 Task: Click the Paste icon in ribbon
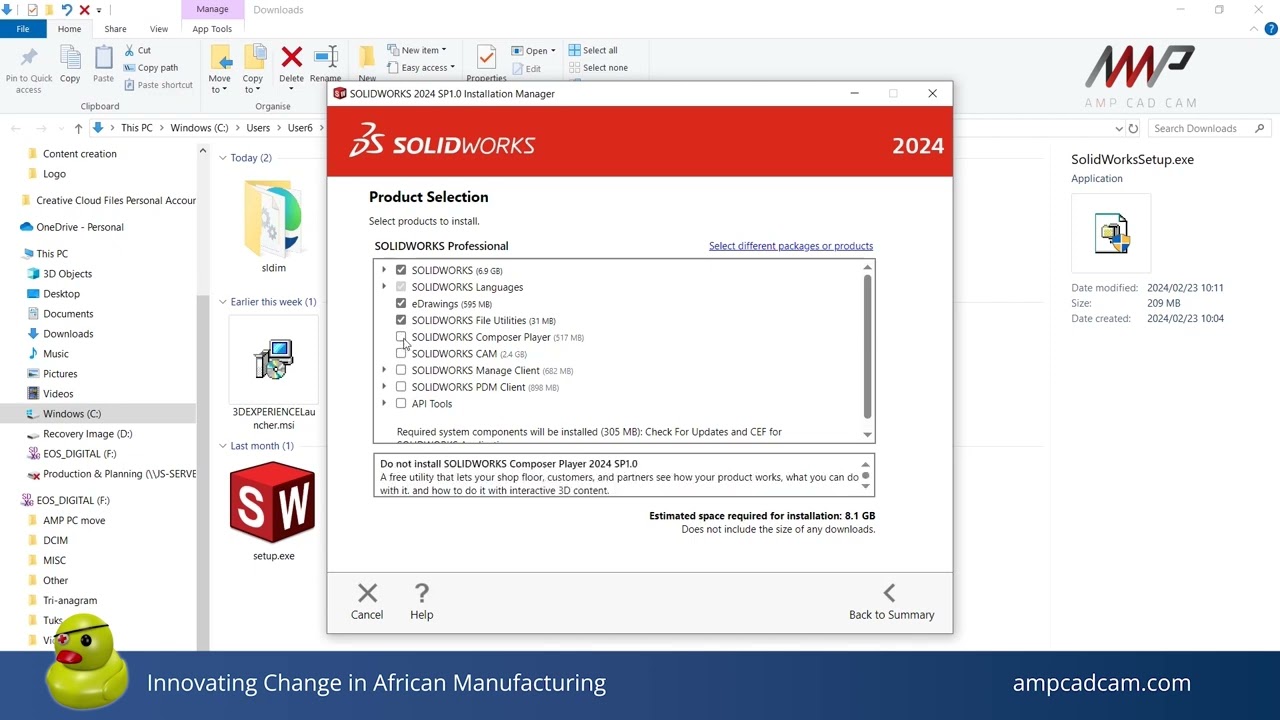click(103, 58)
